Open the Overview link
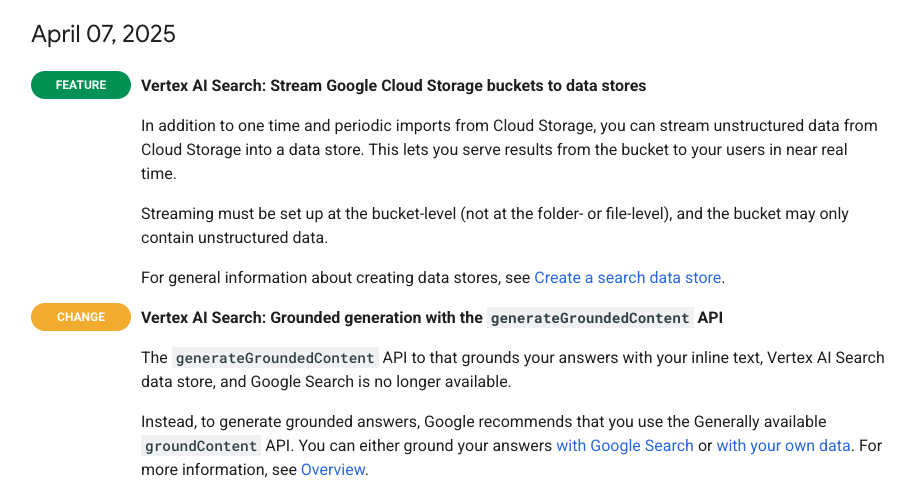Screen dimensions: 921x500 [x=332, y=469]
